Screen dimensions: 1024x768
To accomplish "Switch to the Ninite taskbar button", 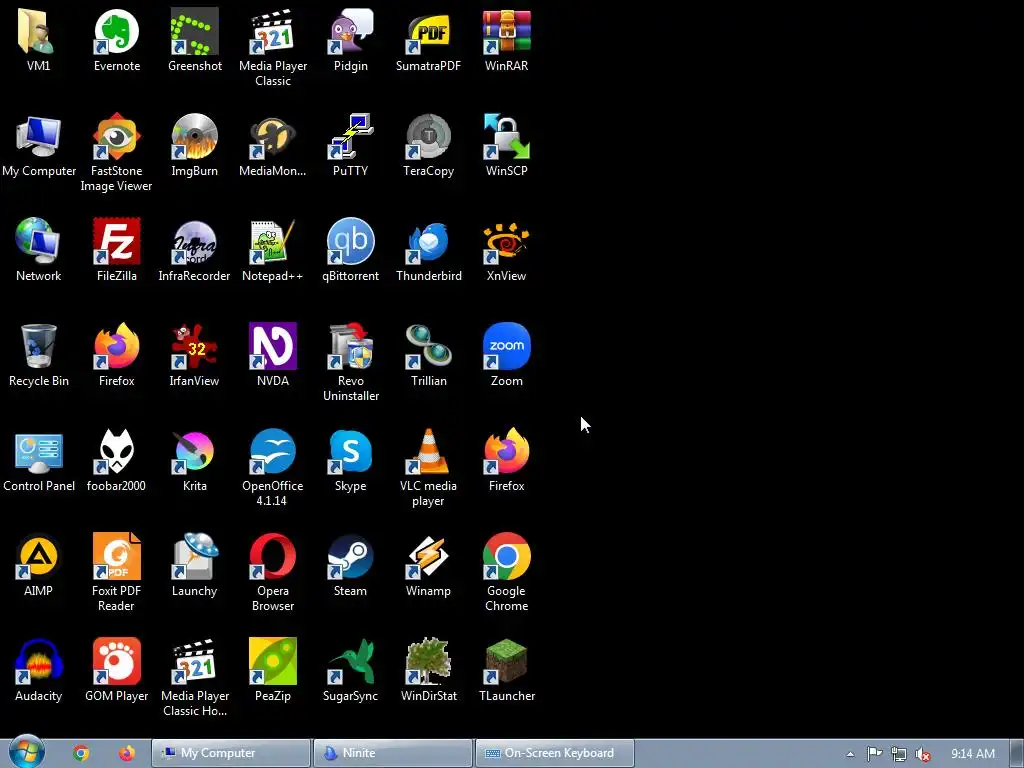I will tap(392, 753).
